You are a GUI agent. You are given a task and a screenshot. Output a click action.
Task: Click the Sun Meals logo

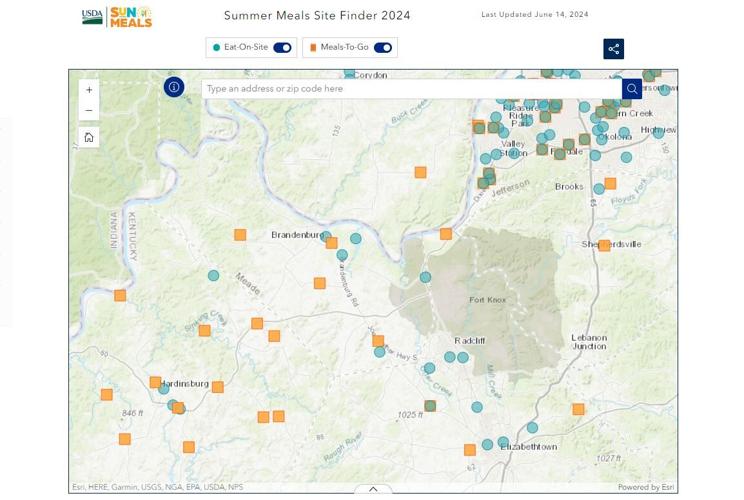[x=131, y=17]
